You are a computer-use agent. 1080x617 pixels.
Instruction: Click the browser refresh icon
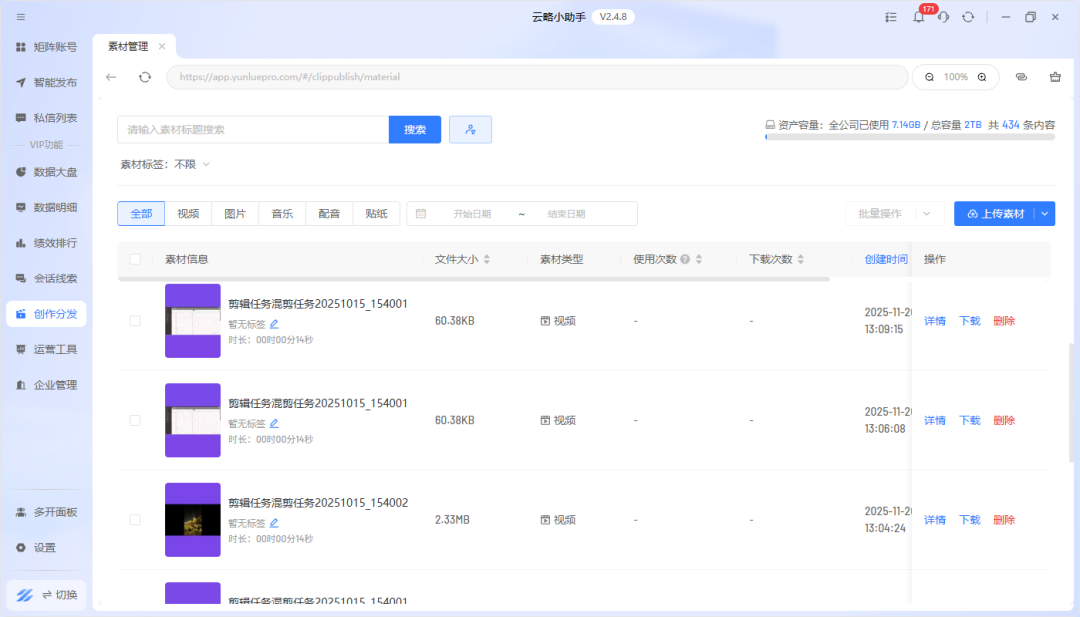click(145, 77)
